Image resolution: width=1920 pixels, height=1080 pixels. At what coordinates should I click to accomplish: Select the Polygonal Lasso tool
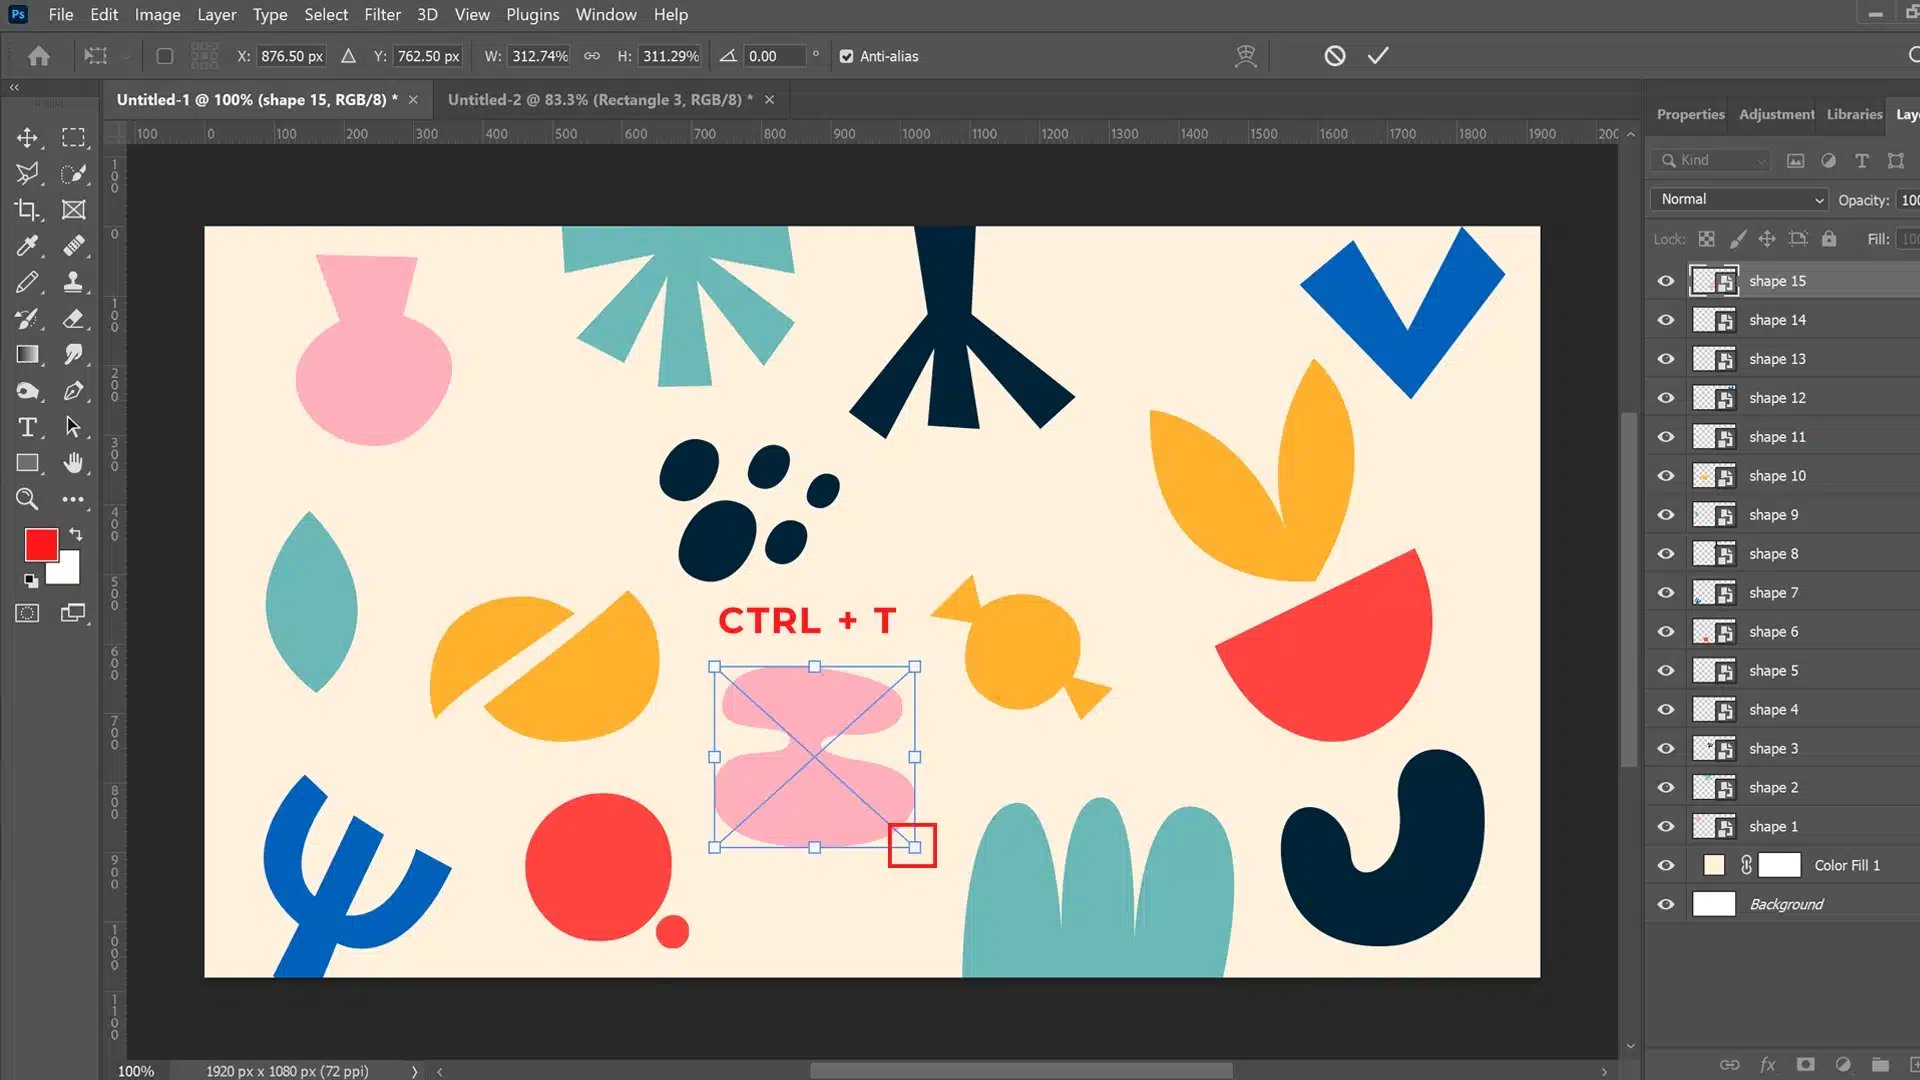click(27, 173)
